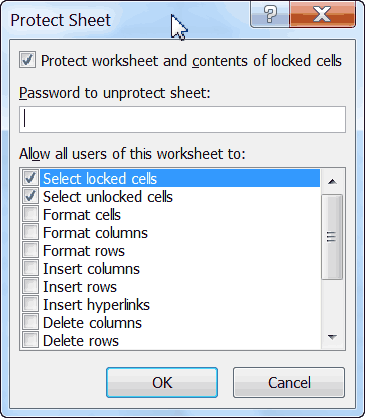
Task: Close the Protect Sheet dialog
Action: tap(322, 14)
